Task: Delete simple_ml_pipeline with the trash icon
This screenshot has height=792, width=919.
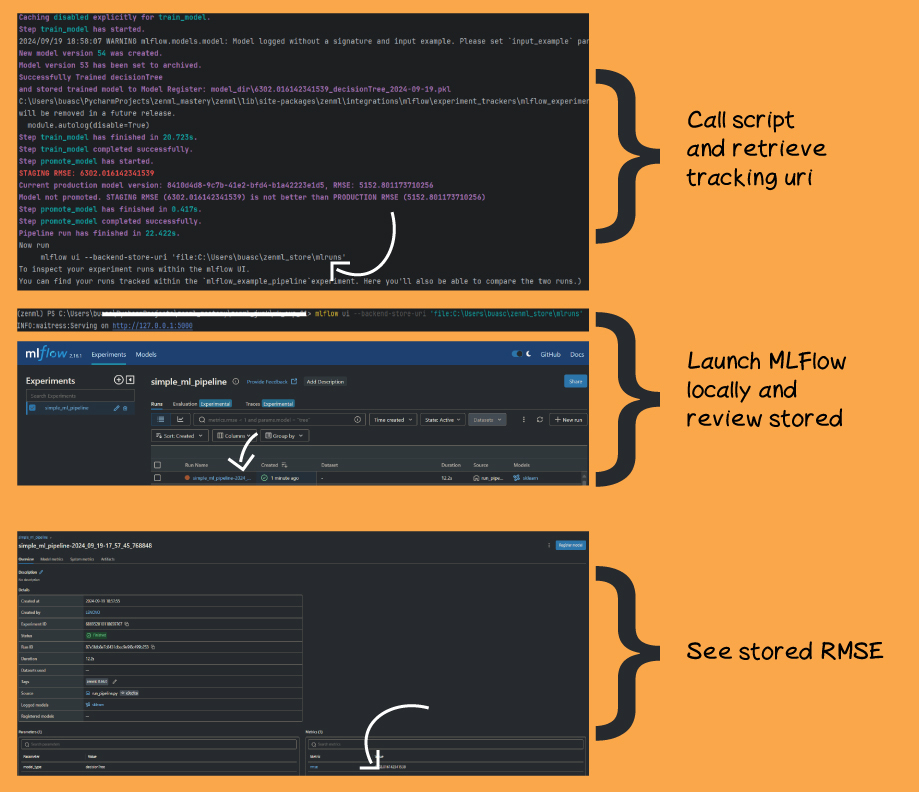Action: tap(125, 408)
